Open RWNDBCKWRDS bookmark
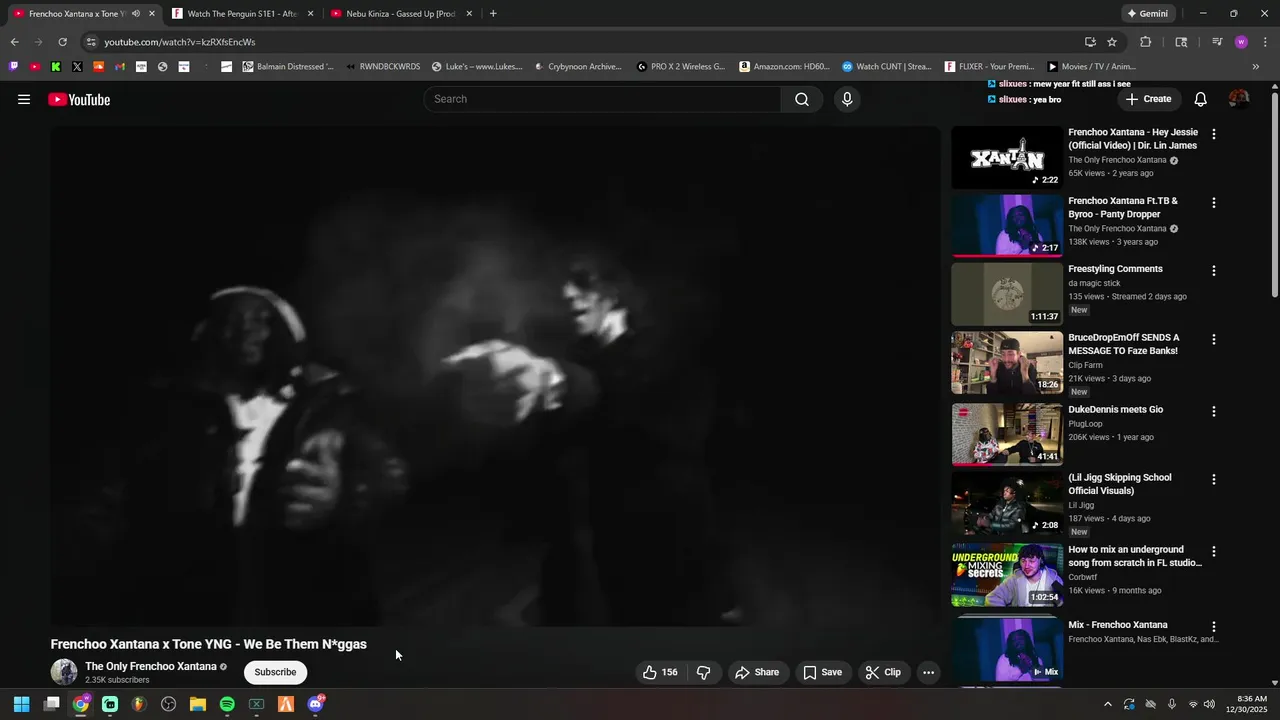Viewport: 1280px width, 720px height. click(x=382, y=67)
